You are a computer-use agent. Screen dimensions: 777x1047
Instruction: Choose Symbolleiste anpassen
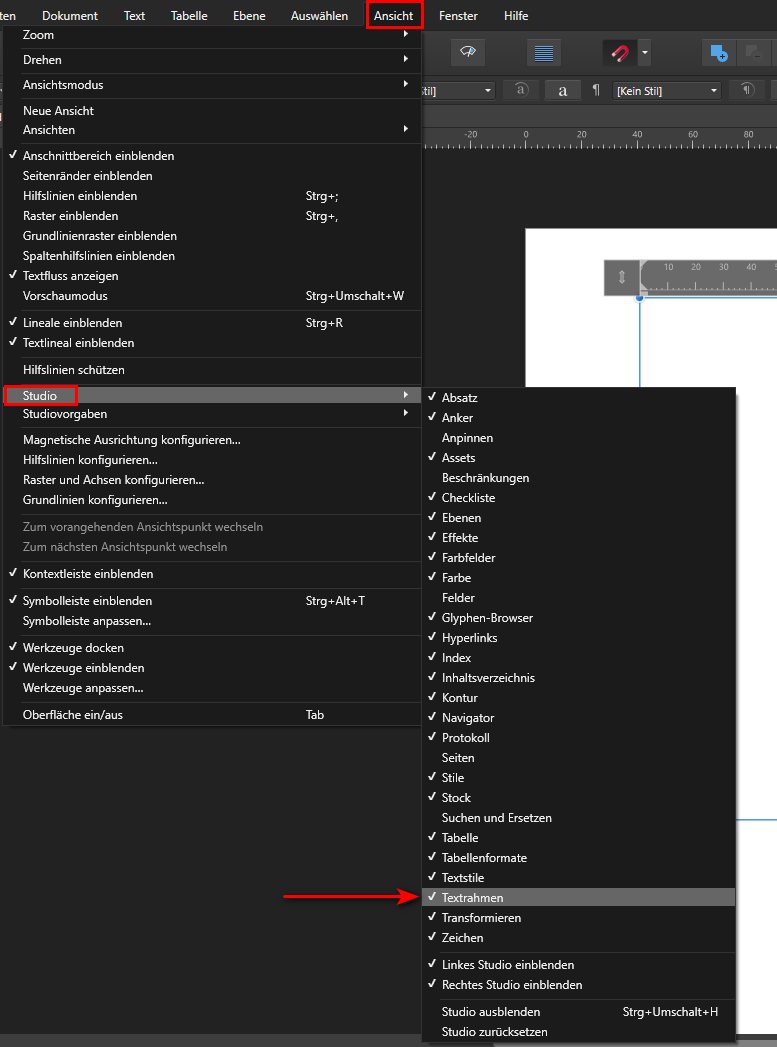pos(212,621)
